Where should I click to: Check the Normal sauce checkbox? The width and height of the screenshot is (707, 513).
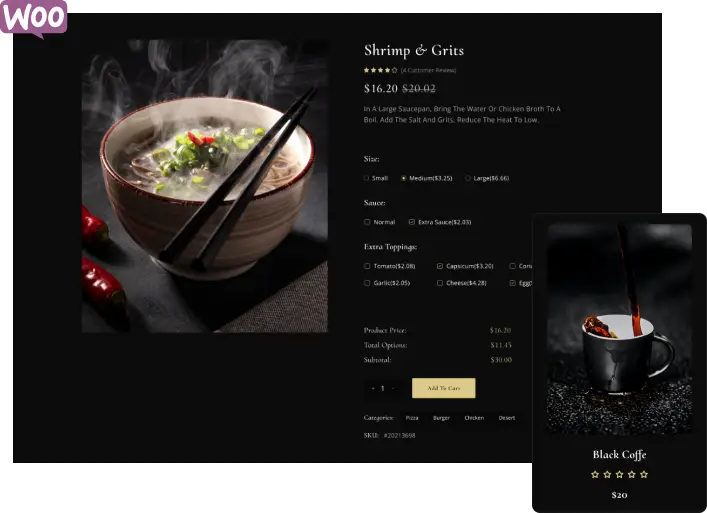pyautogui.click(x=367, y=222)
